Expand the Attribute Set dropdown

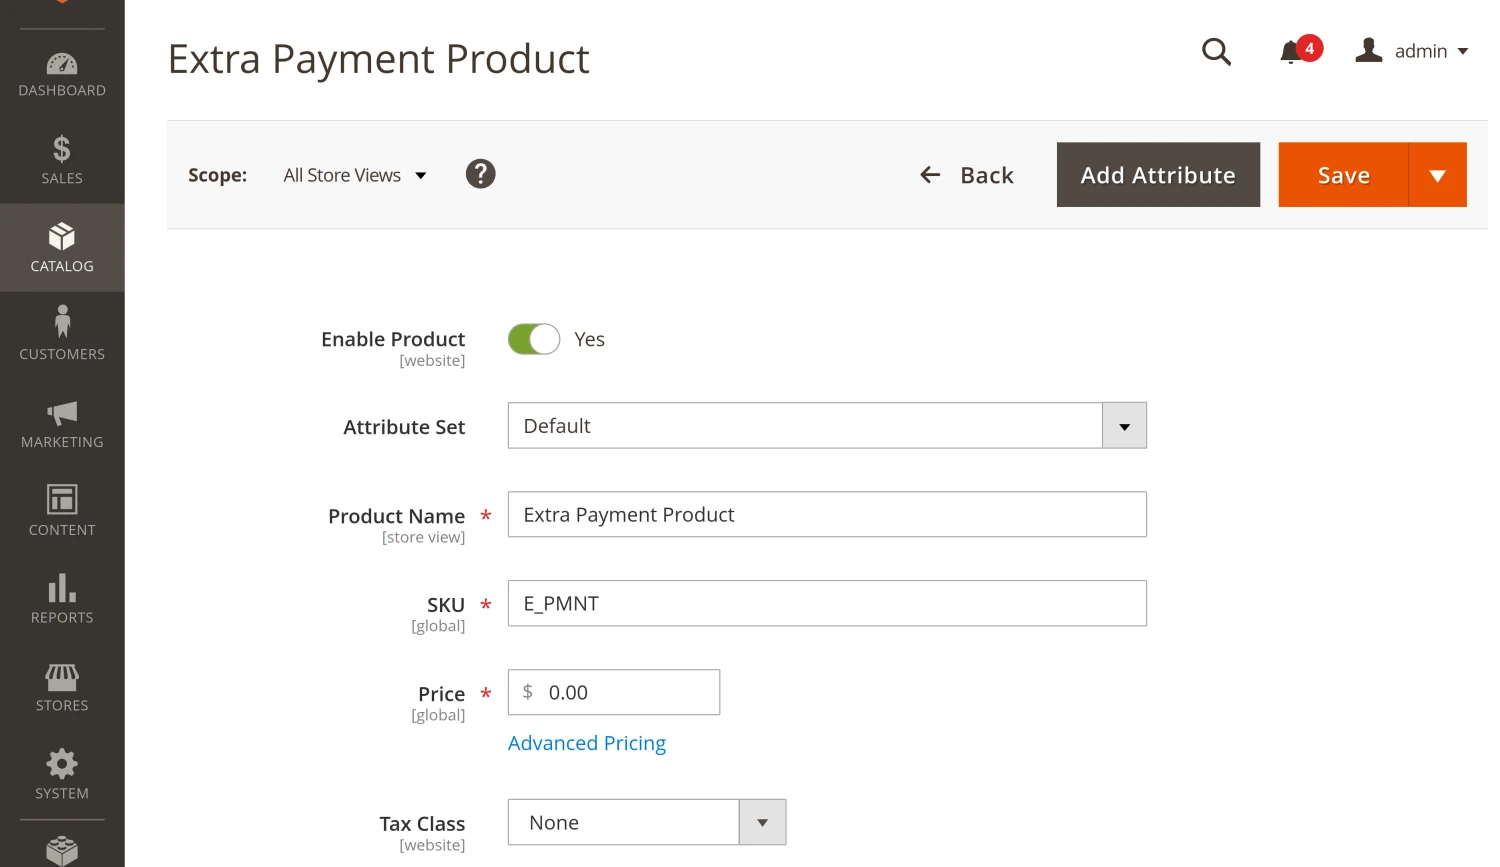[1123, 425]
